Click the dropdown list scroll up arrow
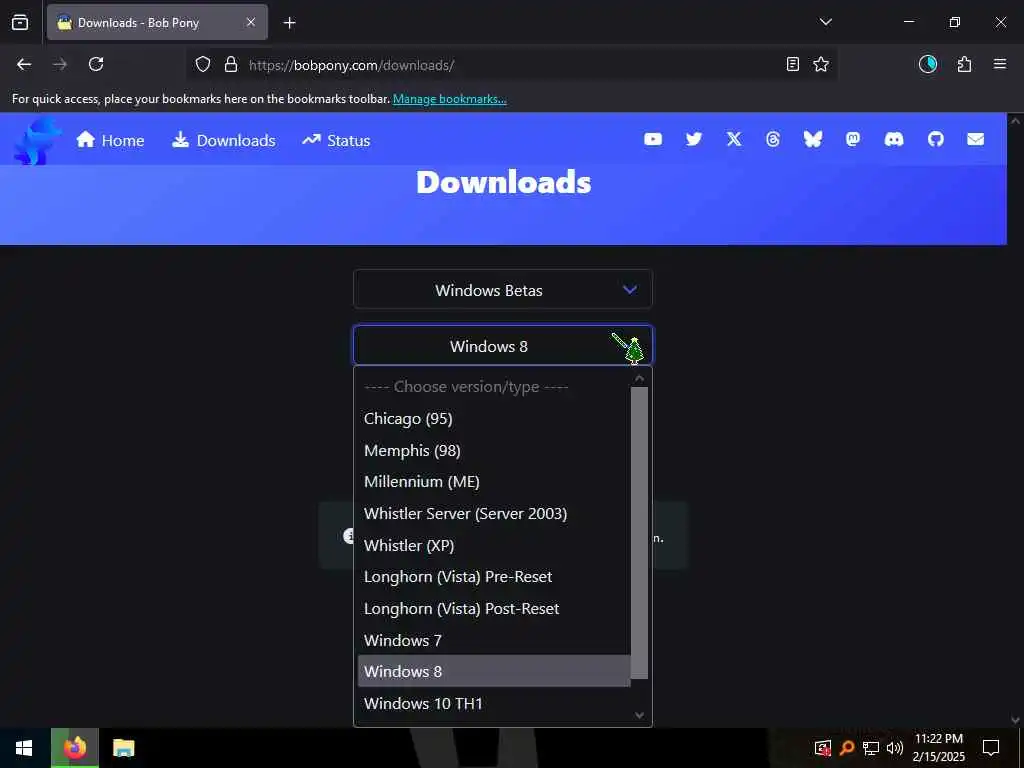This screenshot has height=768, width=1024. [639, 377]
